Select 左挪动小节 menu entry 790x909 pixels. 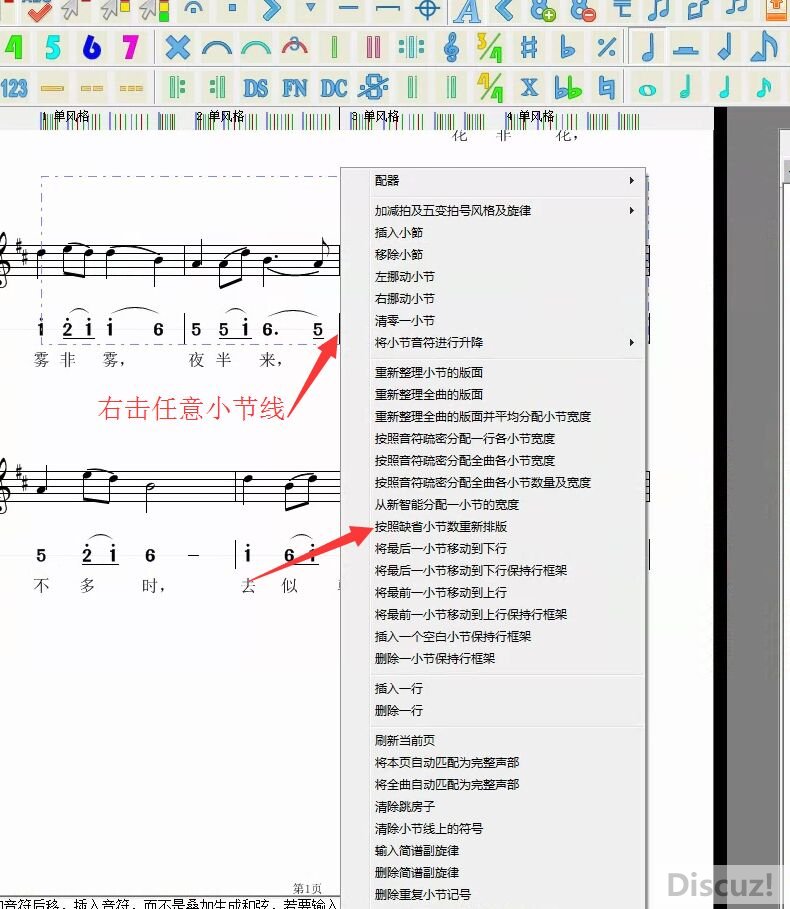click(x=405, y=277)
